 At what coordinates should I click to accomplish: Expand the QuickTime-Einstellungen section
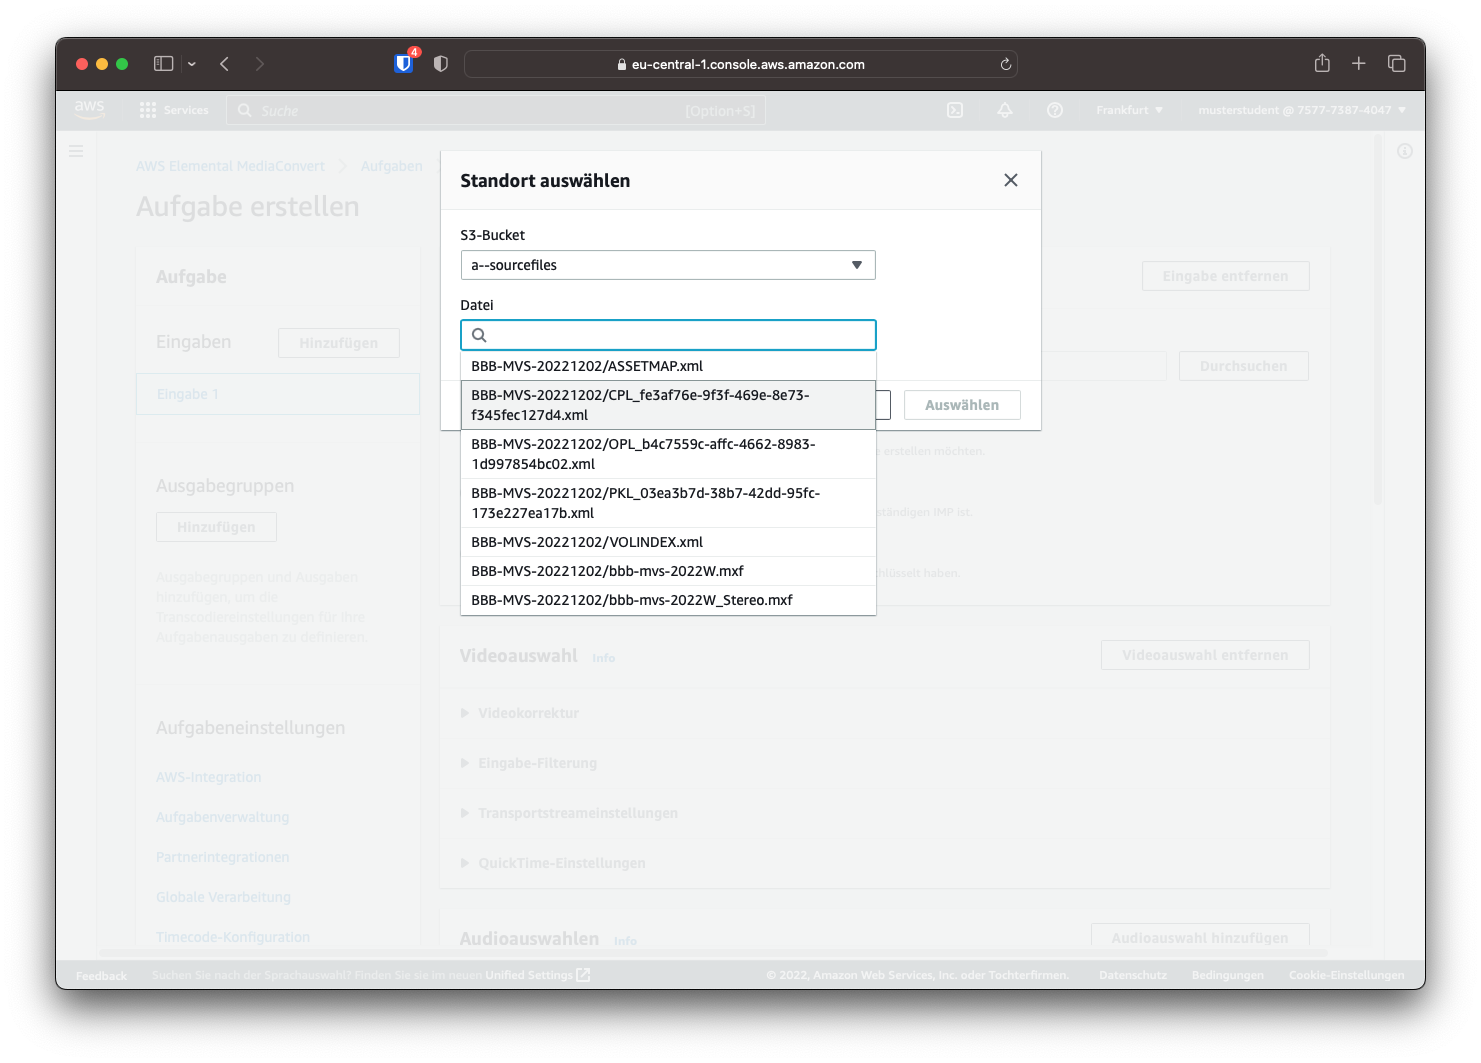(553, 863)
